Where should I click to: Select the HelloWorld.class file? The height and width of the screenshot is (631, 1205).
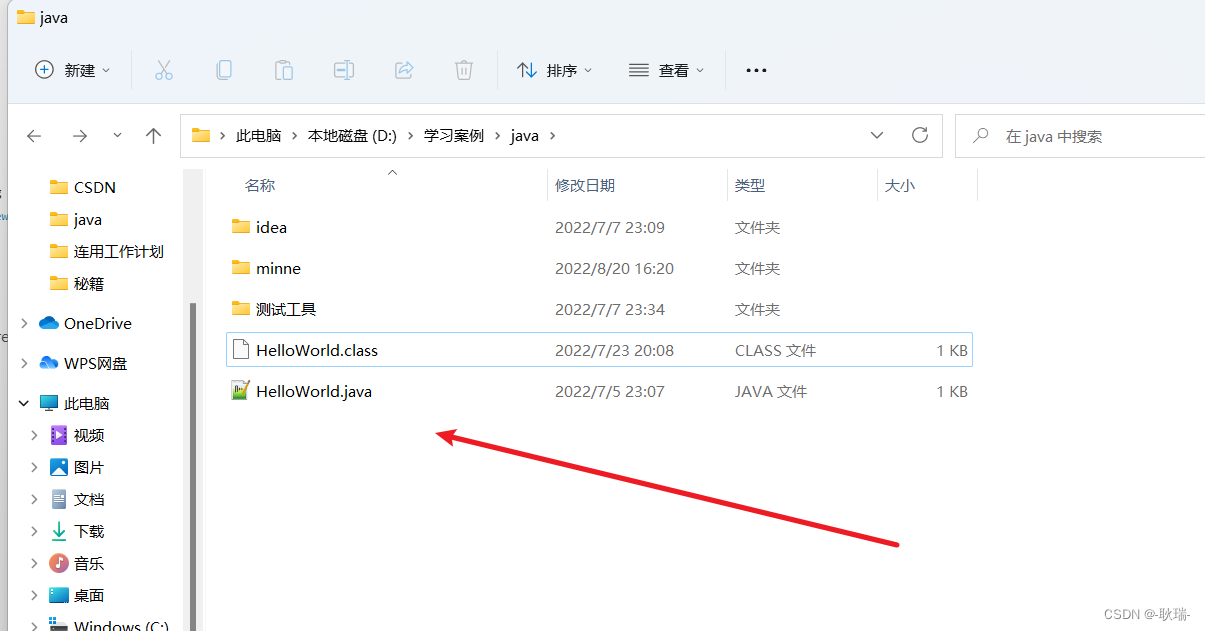click(x=599, y=350)
